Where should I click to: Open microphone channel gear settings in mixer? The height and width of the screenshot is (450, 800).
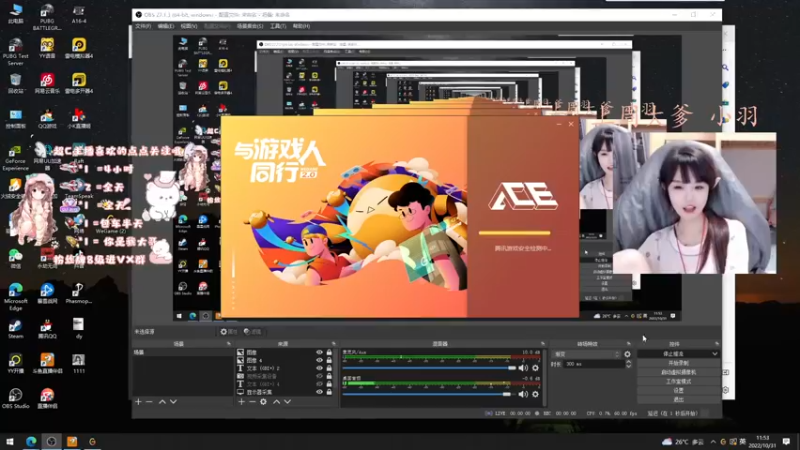pyautogui.click(x=535, y=368)
